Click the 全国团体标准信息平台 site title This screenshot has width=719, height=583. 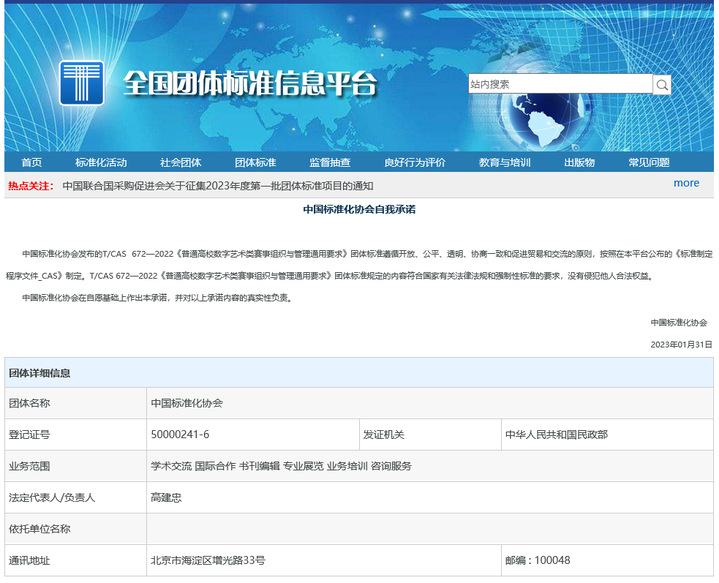250,85
